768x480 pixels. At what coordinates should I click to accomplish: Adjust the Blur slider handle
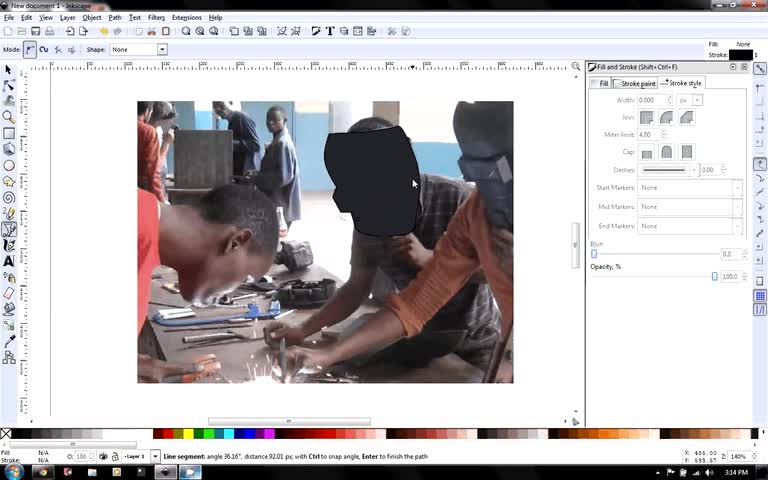click(x=594, y=254)
